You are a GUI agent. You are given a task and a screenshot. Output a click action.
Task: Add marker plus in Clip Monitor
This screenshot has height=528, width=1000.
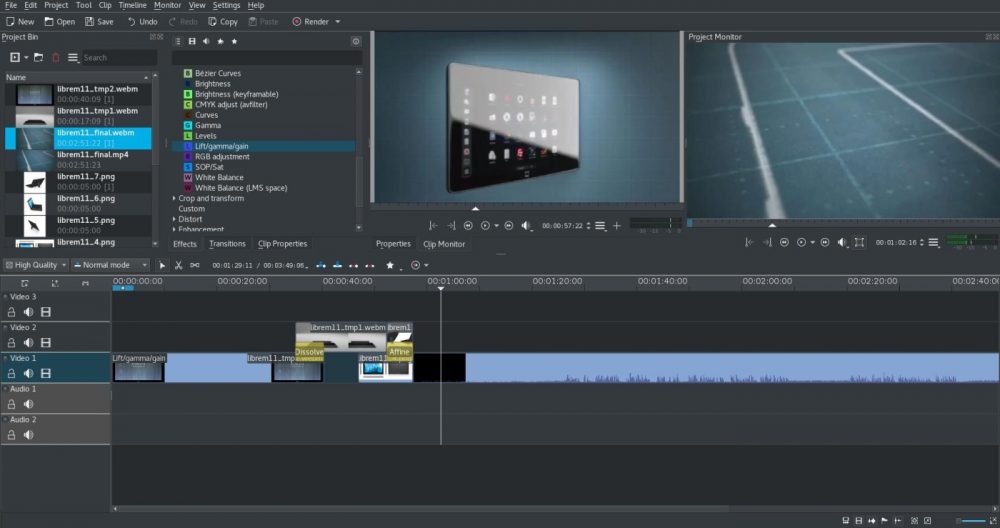coord(617,226)
